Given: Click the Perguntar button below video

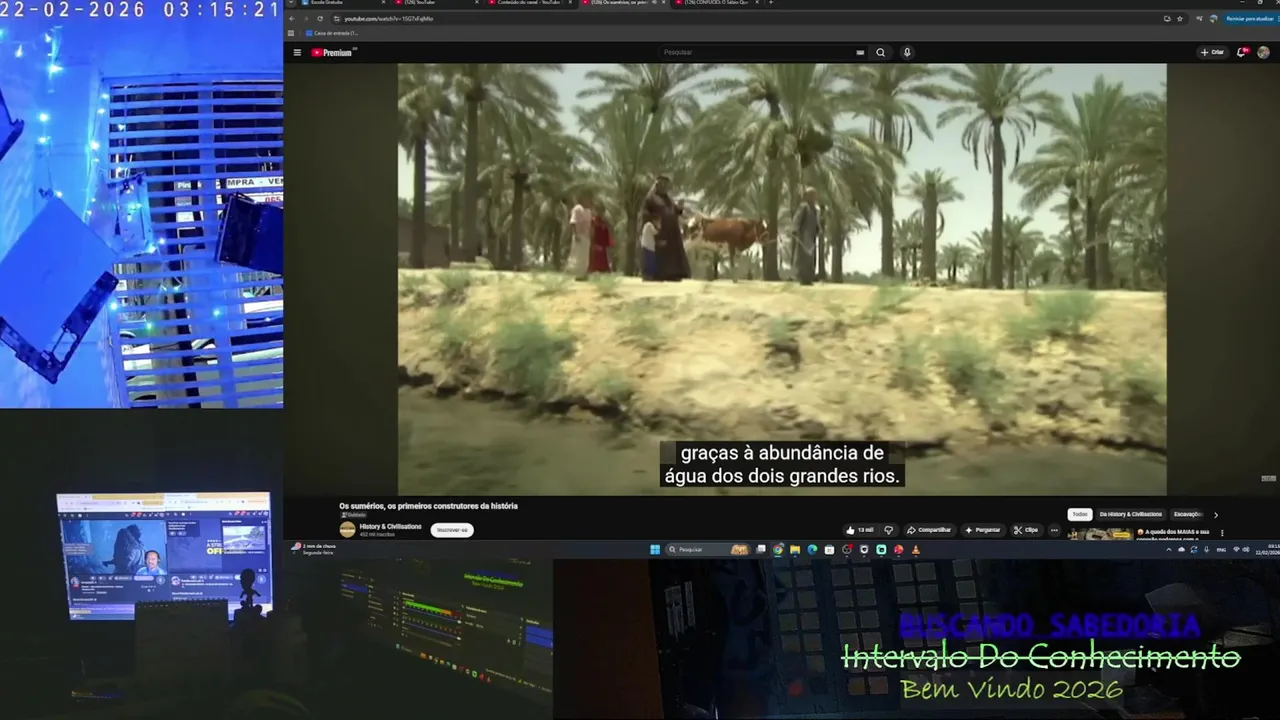Looking at the screenshot, I should [983, 530].
